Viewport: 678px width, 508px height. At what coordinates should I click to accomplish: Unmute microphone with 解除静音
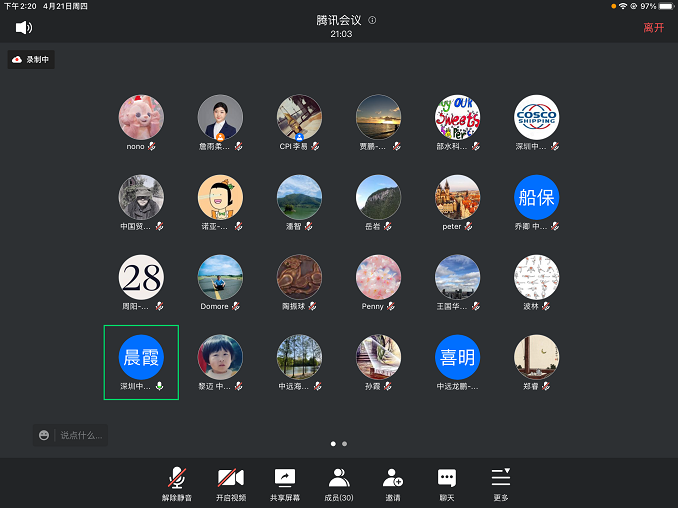177,484
